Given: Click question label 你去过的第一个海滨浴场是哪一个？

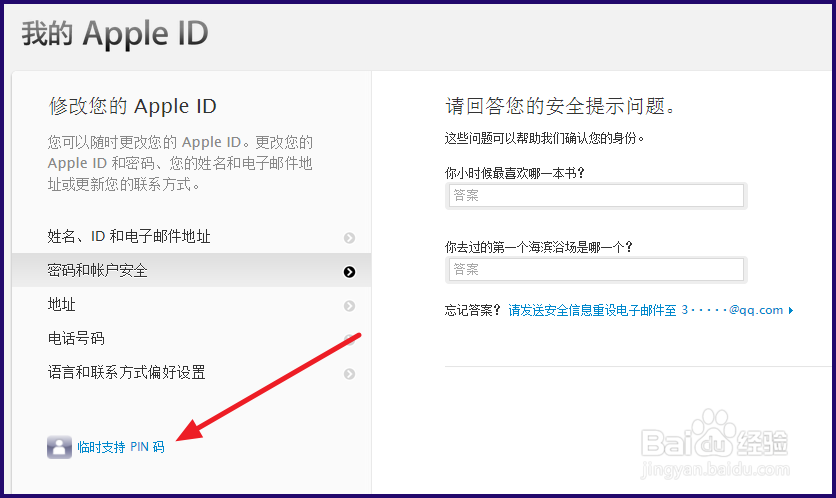Looking at the screenshot, I should [x=539, y=247].
